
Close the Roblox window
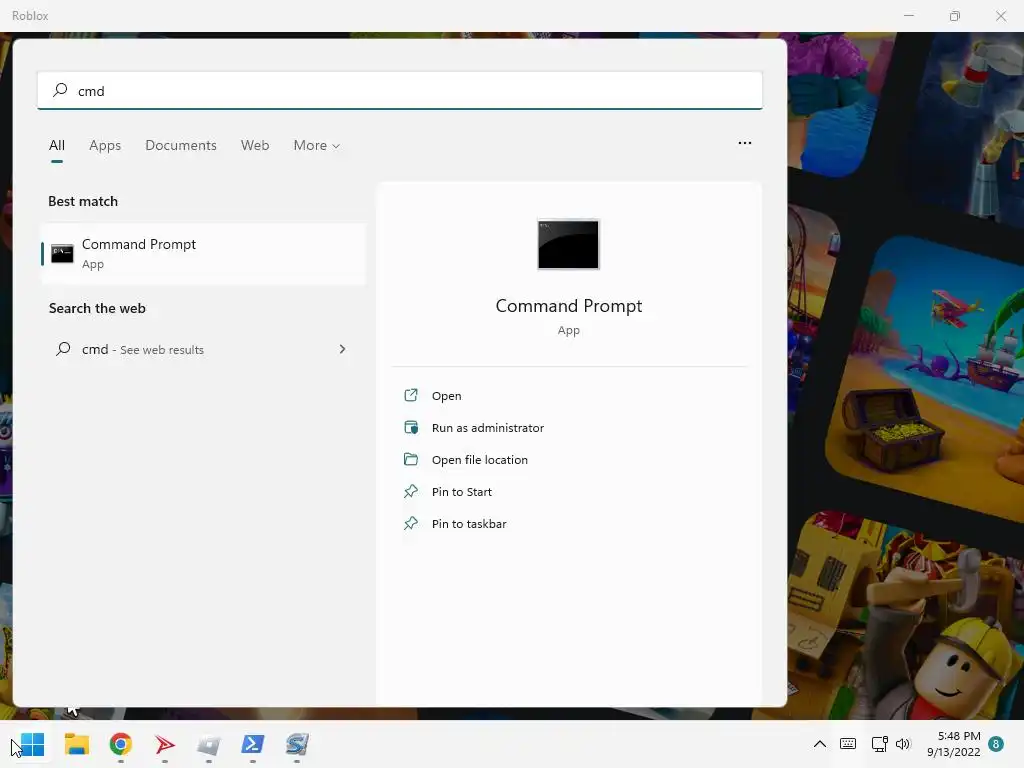click(x=1000, y=16)
